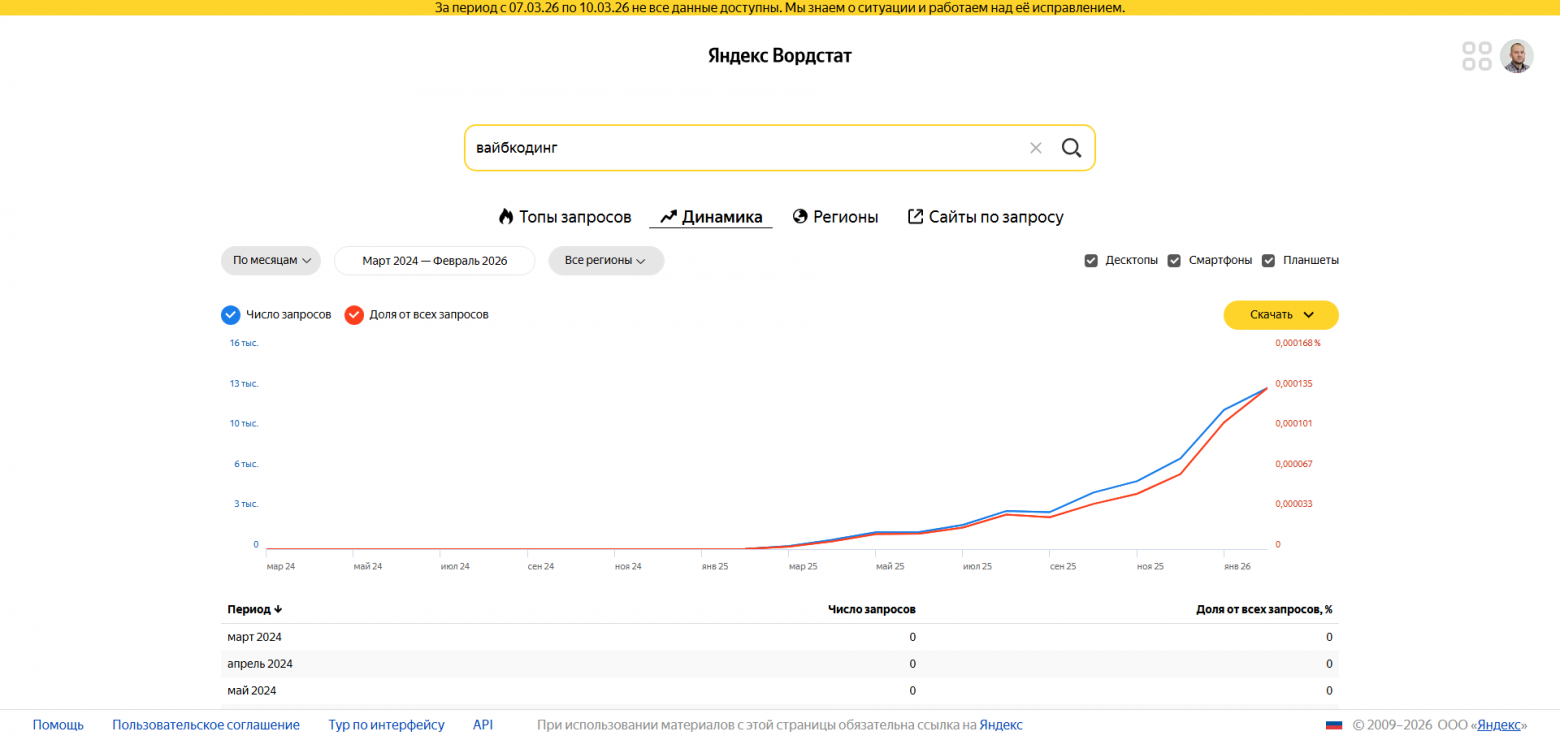Open the Помощь footer link

coord(58,725)
